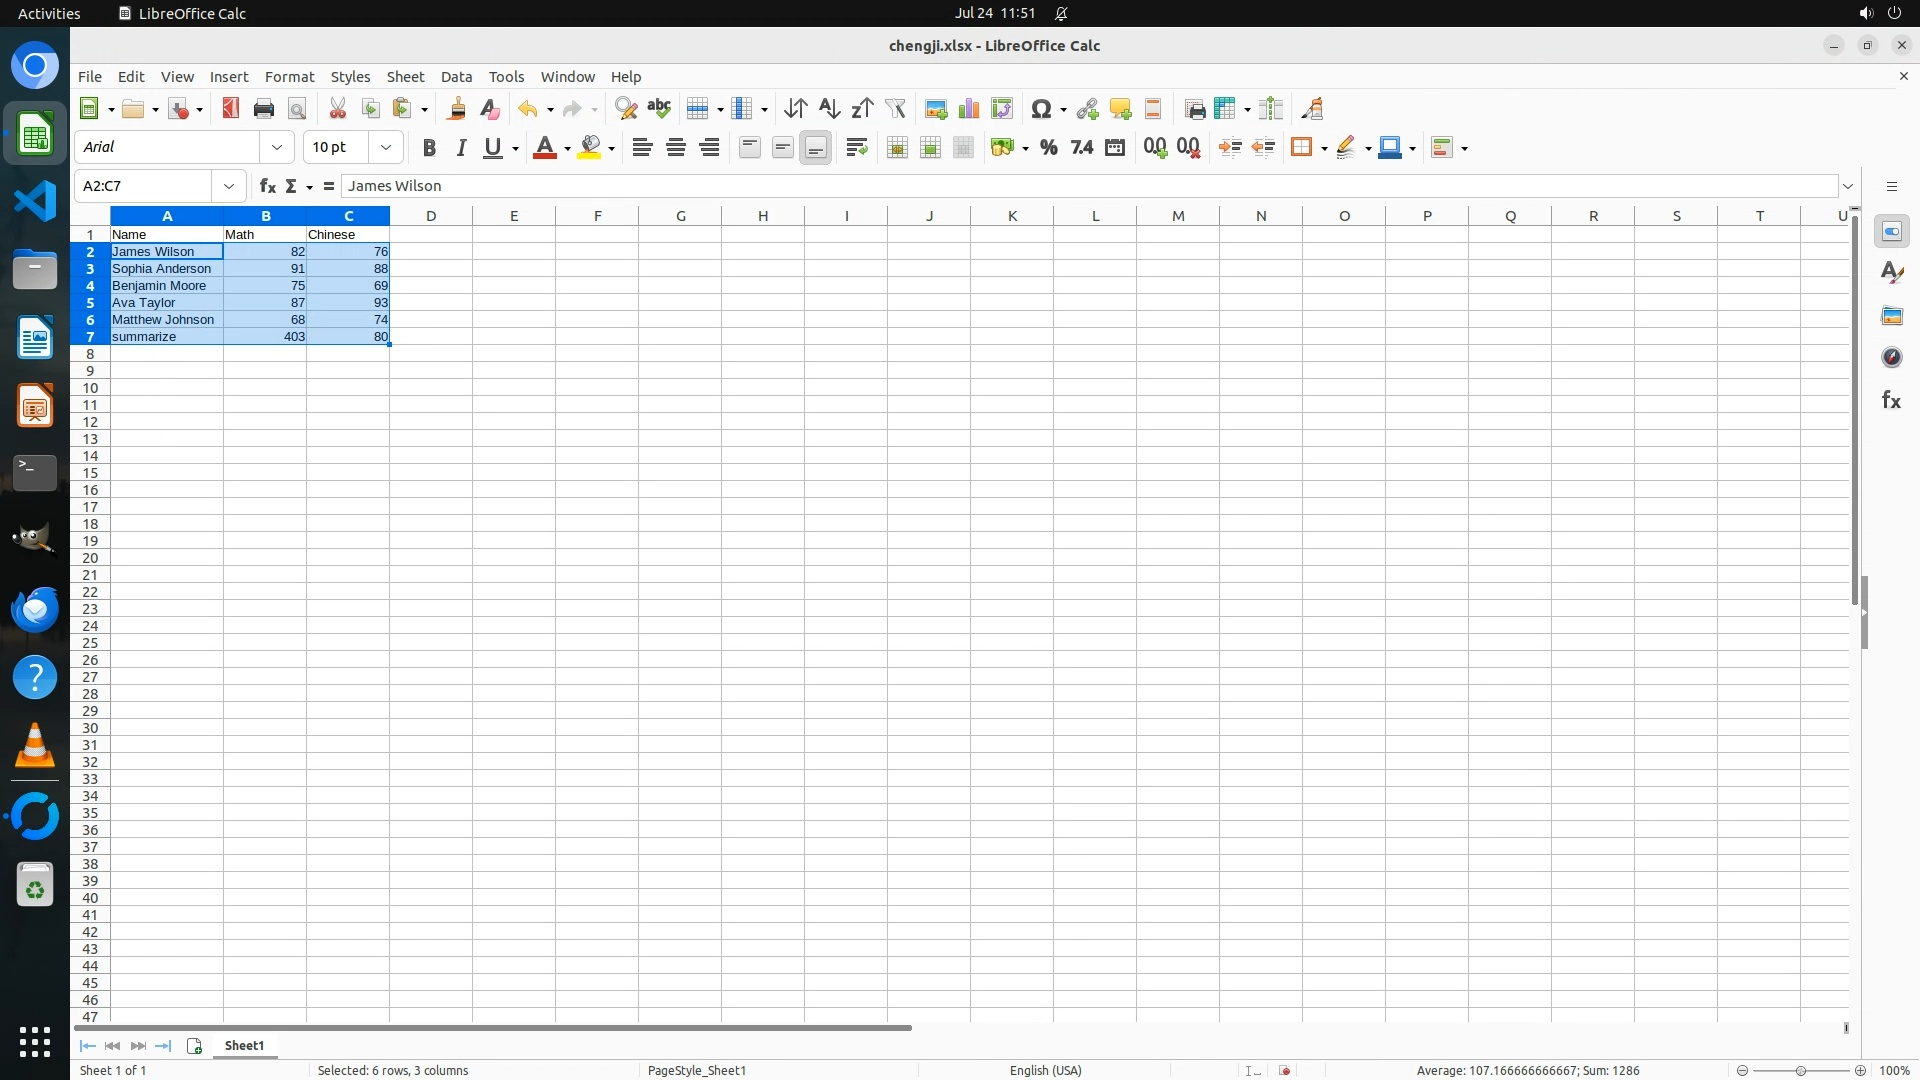The image size is (1920, 1080).
Task: Open the sidebar Navigator compass icon
Action: click(x=1891, y=358)
